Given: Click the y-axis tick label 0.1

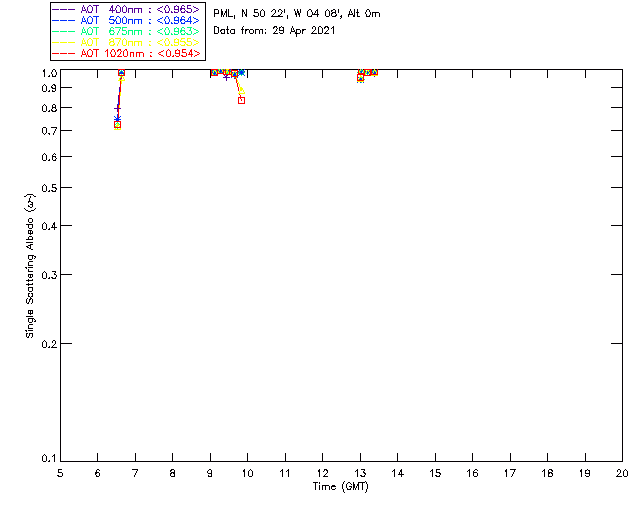Looking at the screenshot, I should tap(49, 459).
